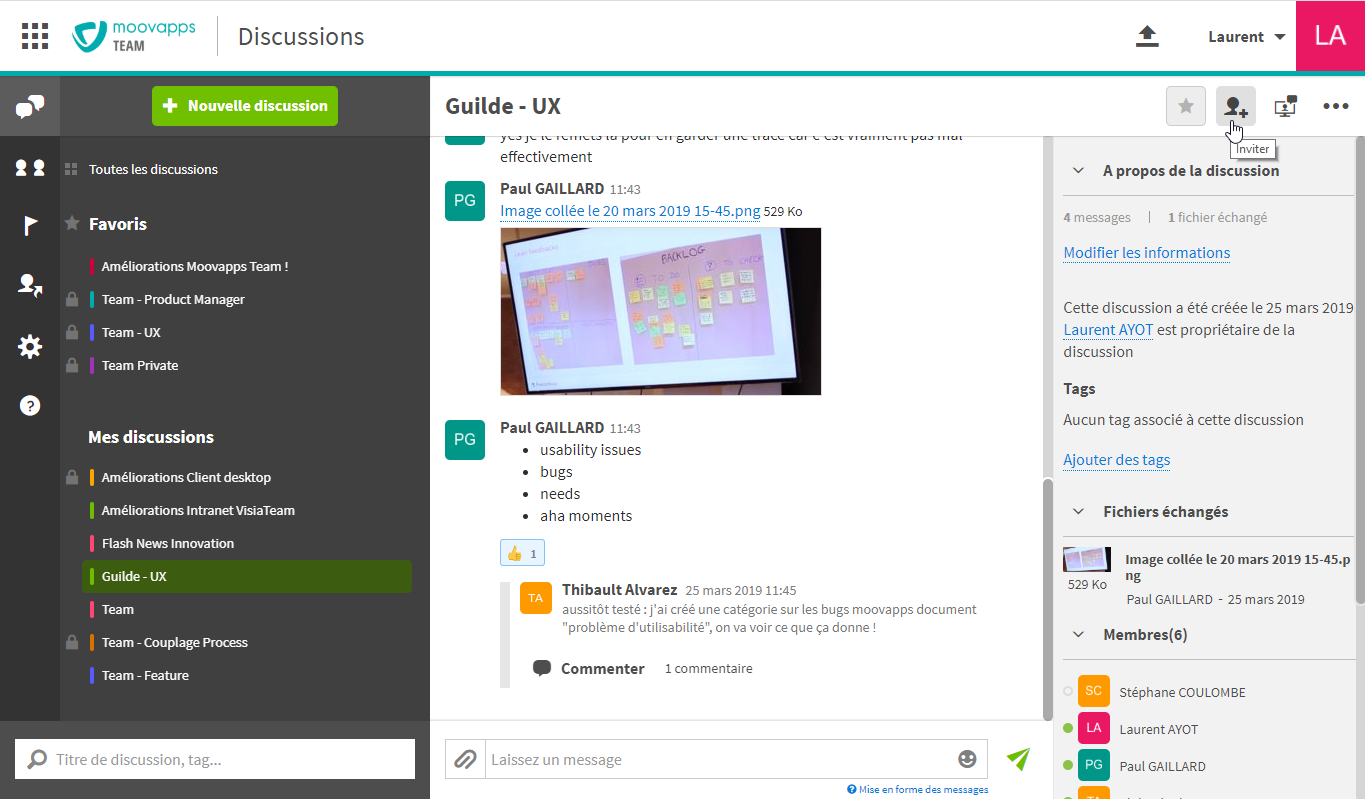
Task: Focus the discussion title search field
Action: tap(215, 759)
